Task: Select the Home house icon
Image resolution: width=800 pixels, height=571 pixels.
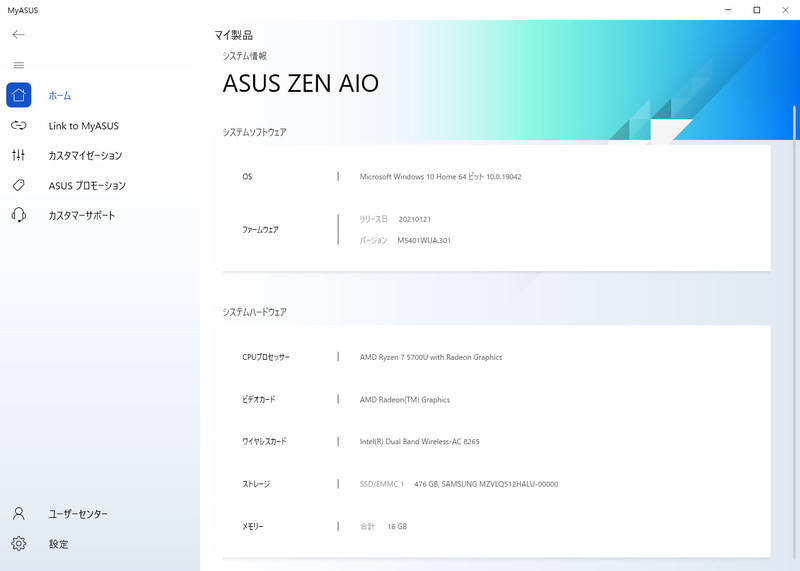Action: point(19,95)
